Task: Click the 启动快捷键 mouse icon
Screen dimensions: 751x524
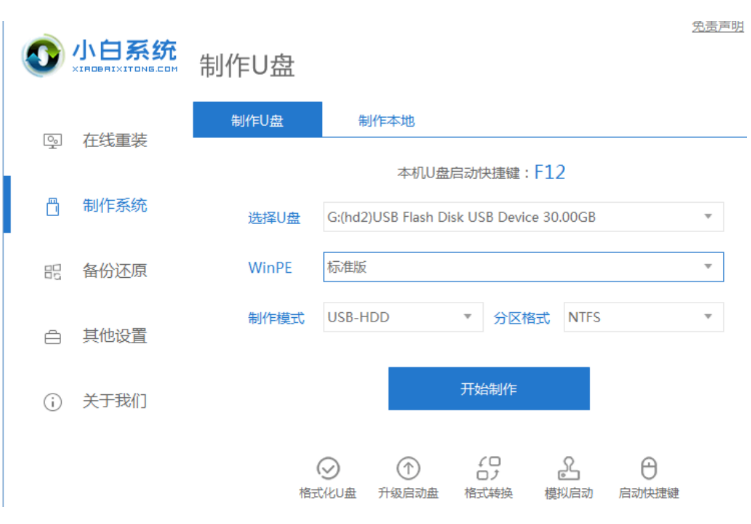Action: click(649, 468)
